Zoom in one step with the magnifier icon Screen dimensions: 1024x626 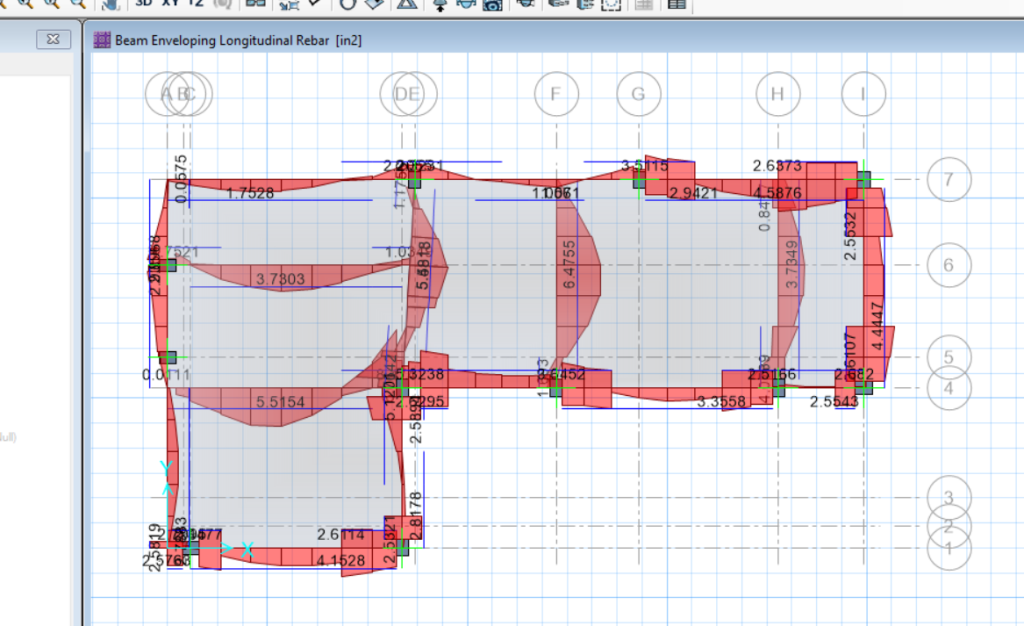click(x=25, y=4)
